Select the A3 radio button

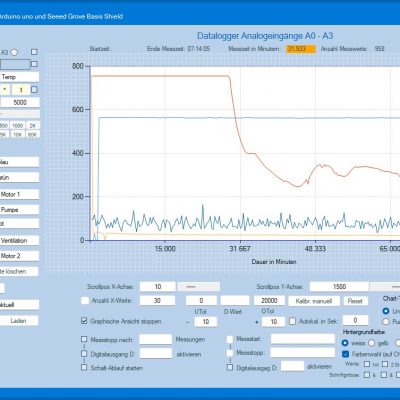[14, 52]
